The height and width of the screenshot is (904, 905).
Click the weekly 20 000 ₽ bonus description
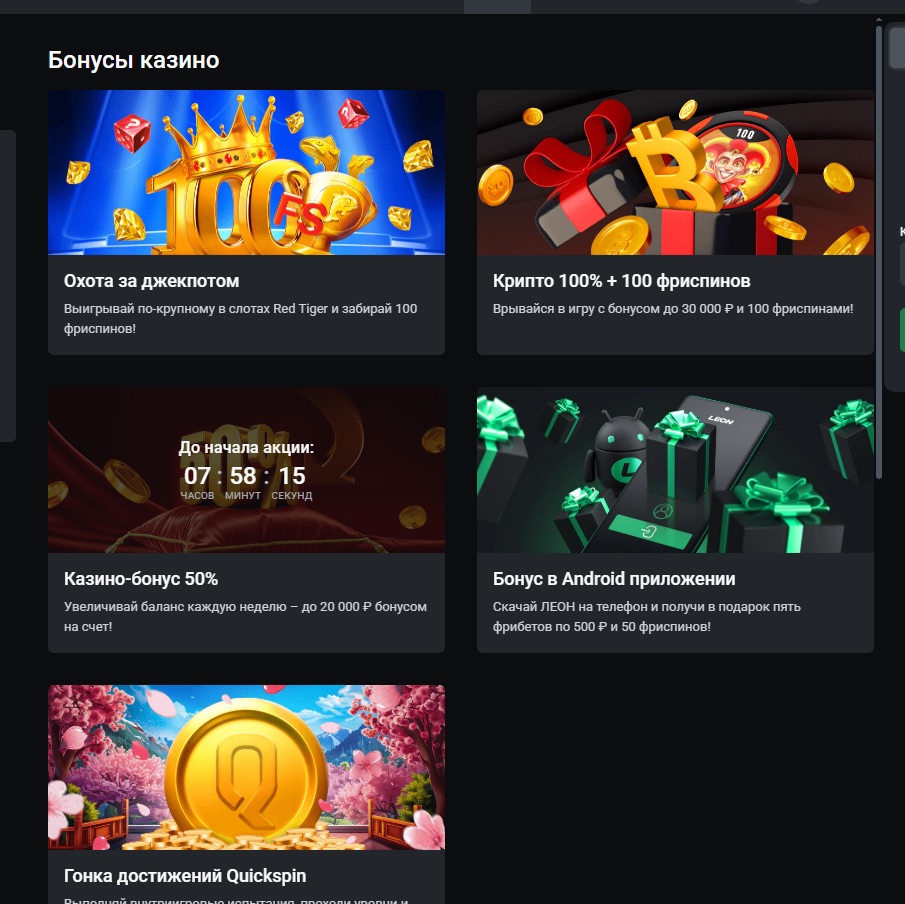245,617
